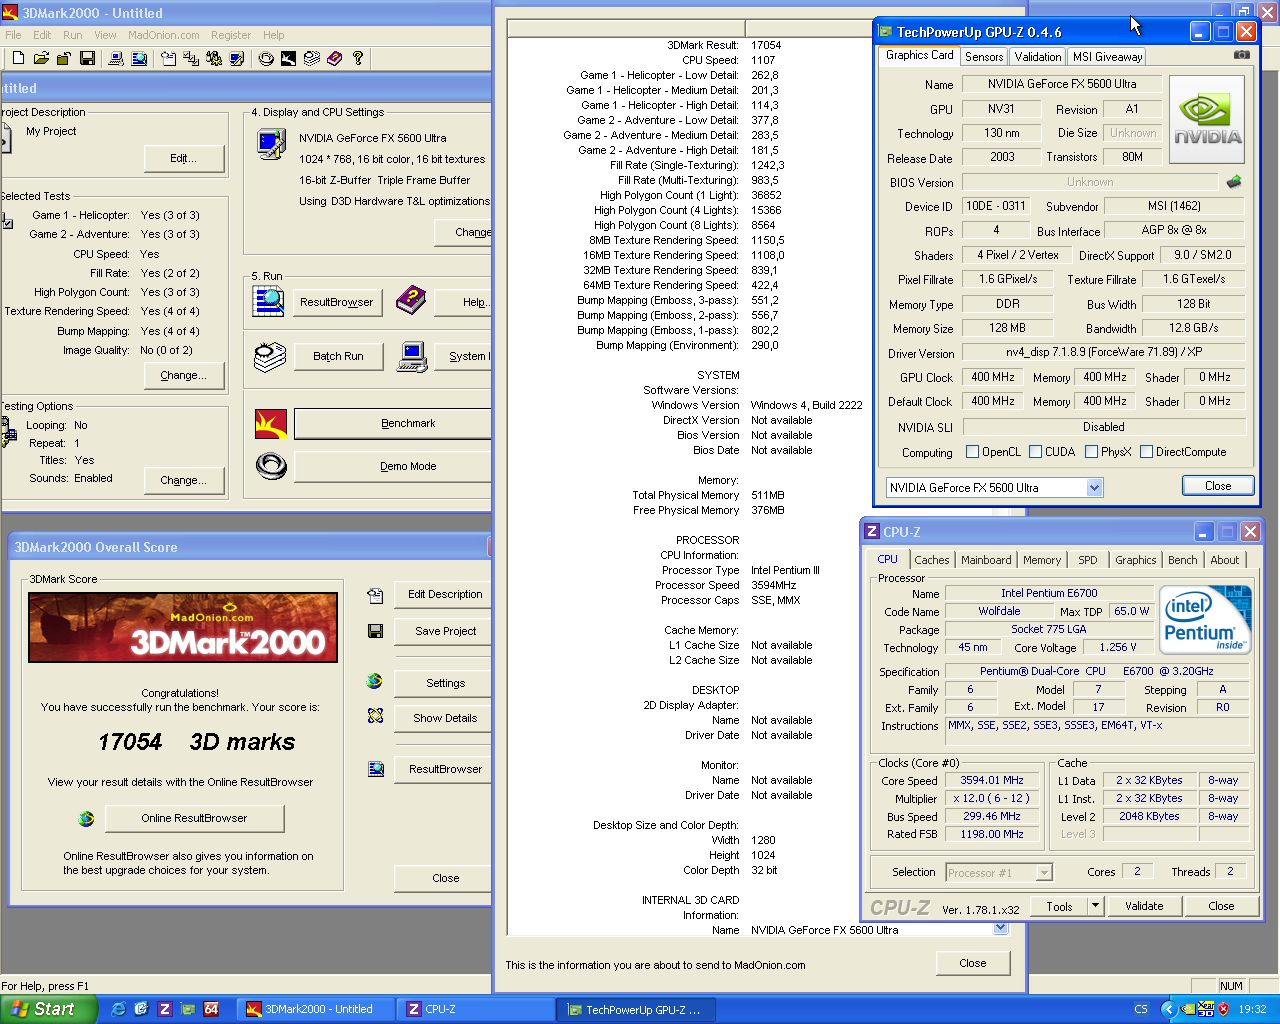Open the File menu in 3DMark2000
Screen dimensions: 1280x1024
[x=13, y=35]
